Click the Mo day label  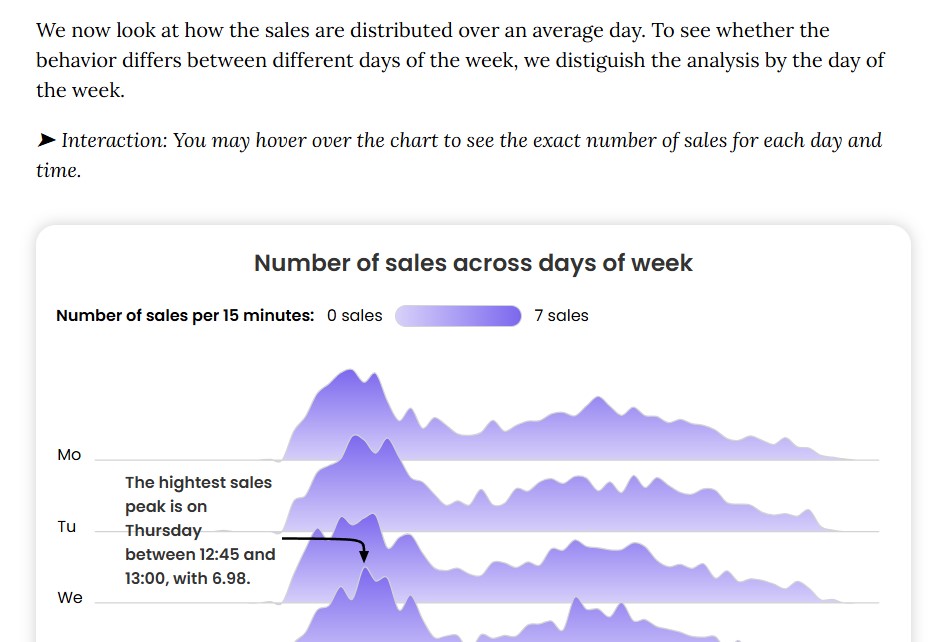[x=69, y=455]
